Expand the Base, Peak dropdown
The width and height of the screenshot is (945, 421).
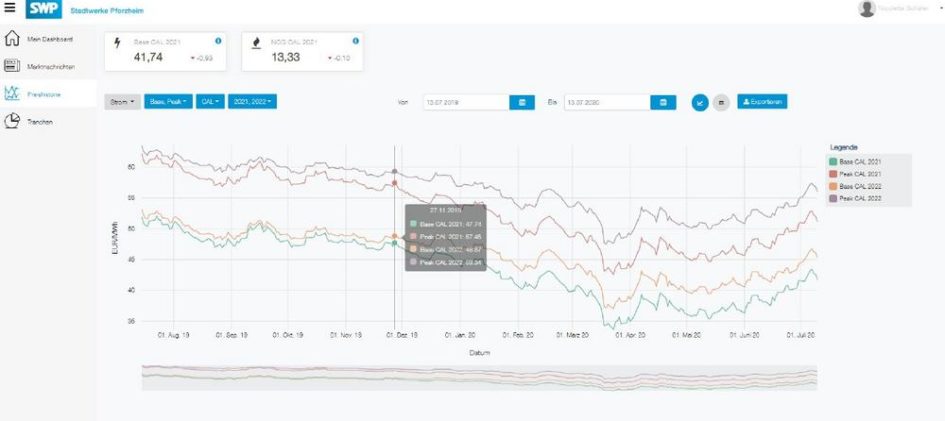(x=168, y=102)
